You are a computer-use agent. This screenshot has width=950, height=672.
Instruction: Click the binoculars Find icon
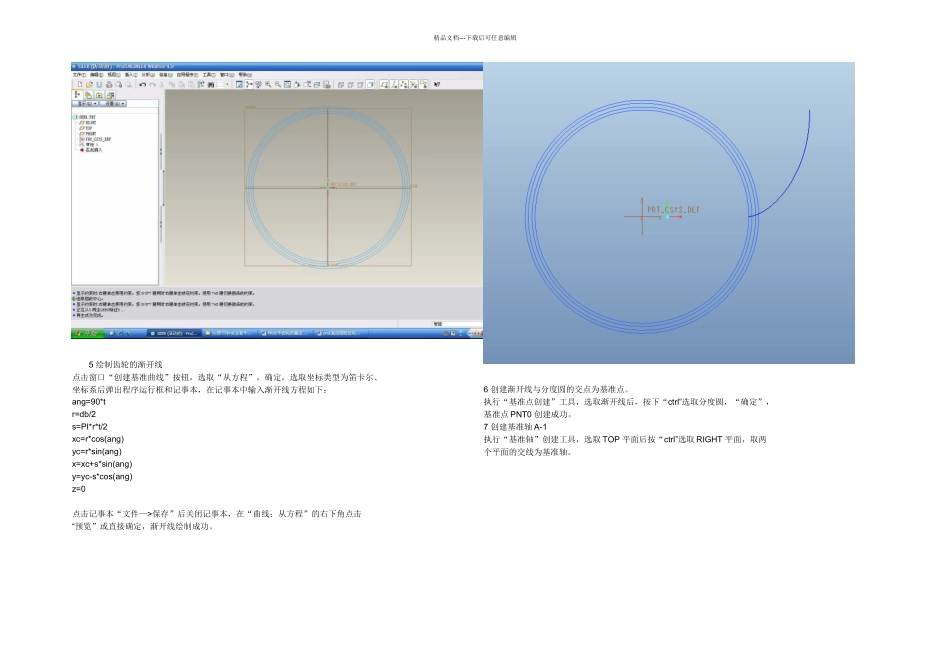point(211,84)
